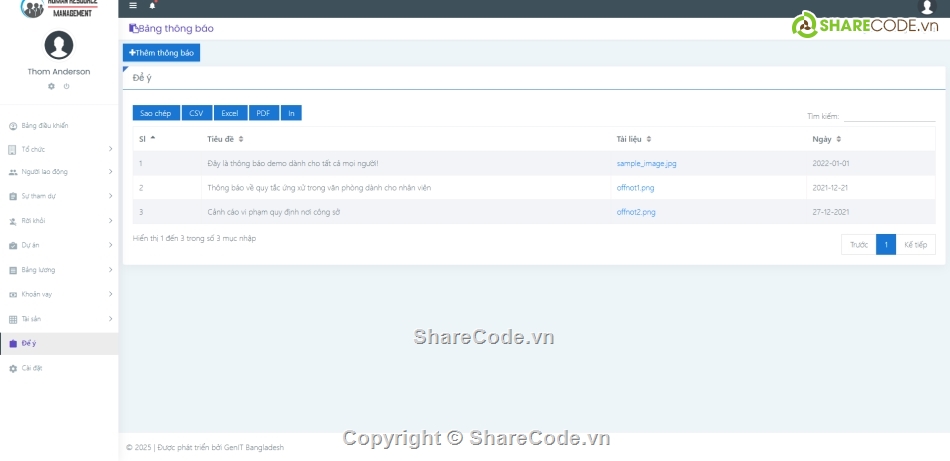Click the power logout icon under Thom Anderson
The image size is (950, 461).
(67, 86)
